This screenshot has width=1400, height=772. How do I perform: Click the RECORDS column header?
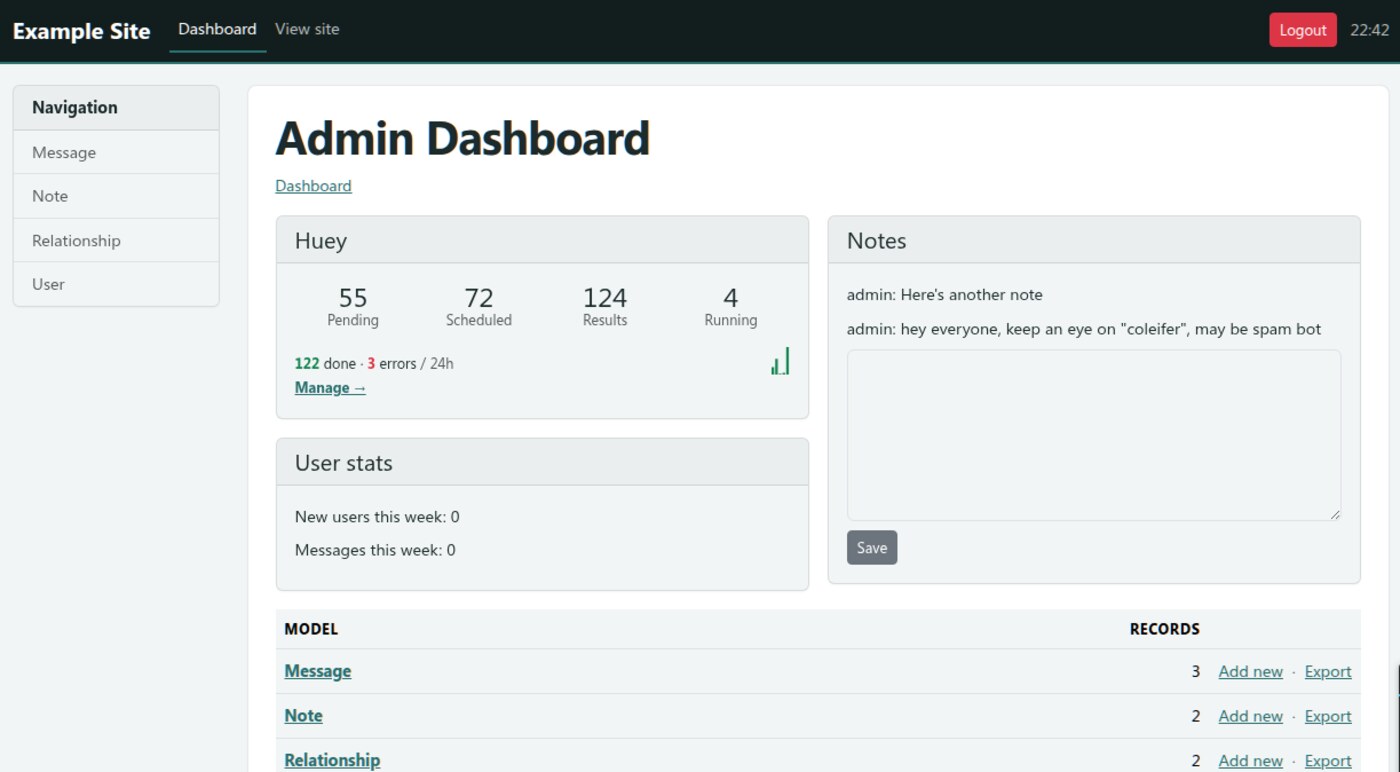tap(1165, 629)
